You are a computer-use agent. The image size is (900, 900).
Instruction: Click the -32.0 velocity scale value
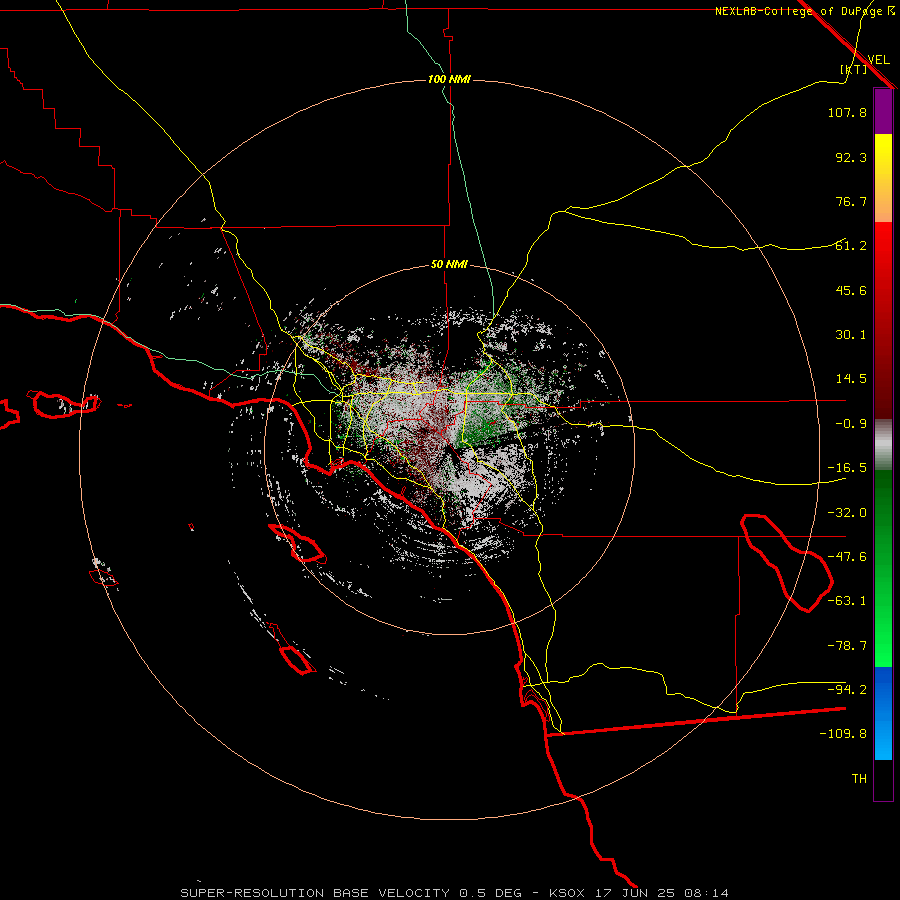point(847,513)
